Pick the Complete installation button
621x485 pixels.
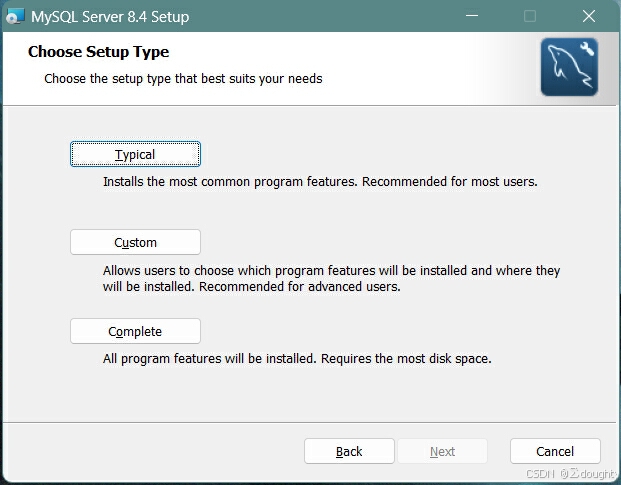(x=135, y=331)
